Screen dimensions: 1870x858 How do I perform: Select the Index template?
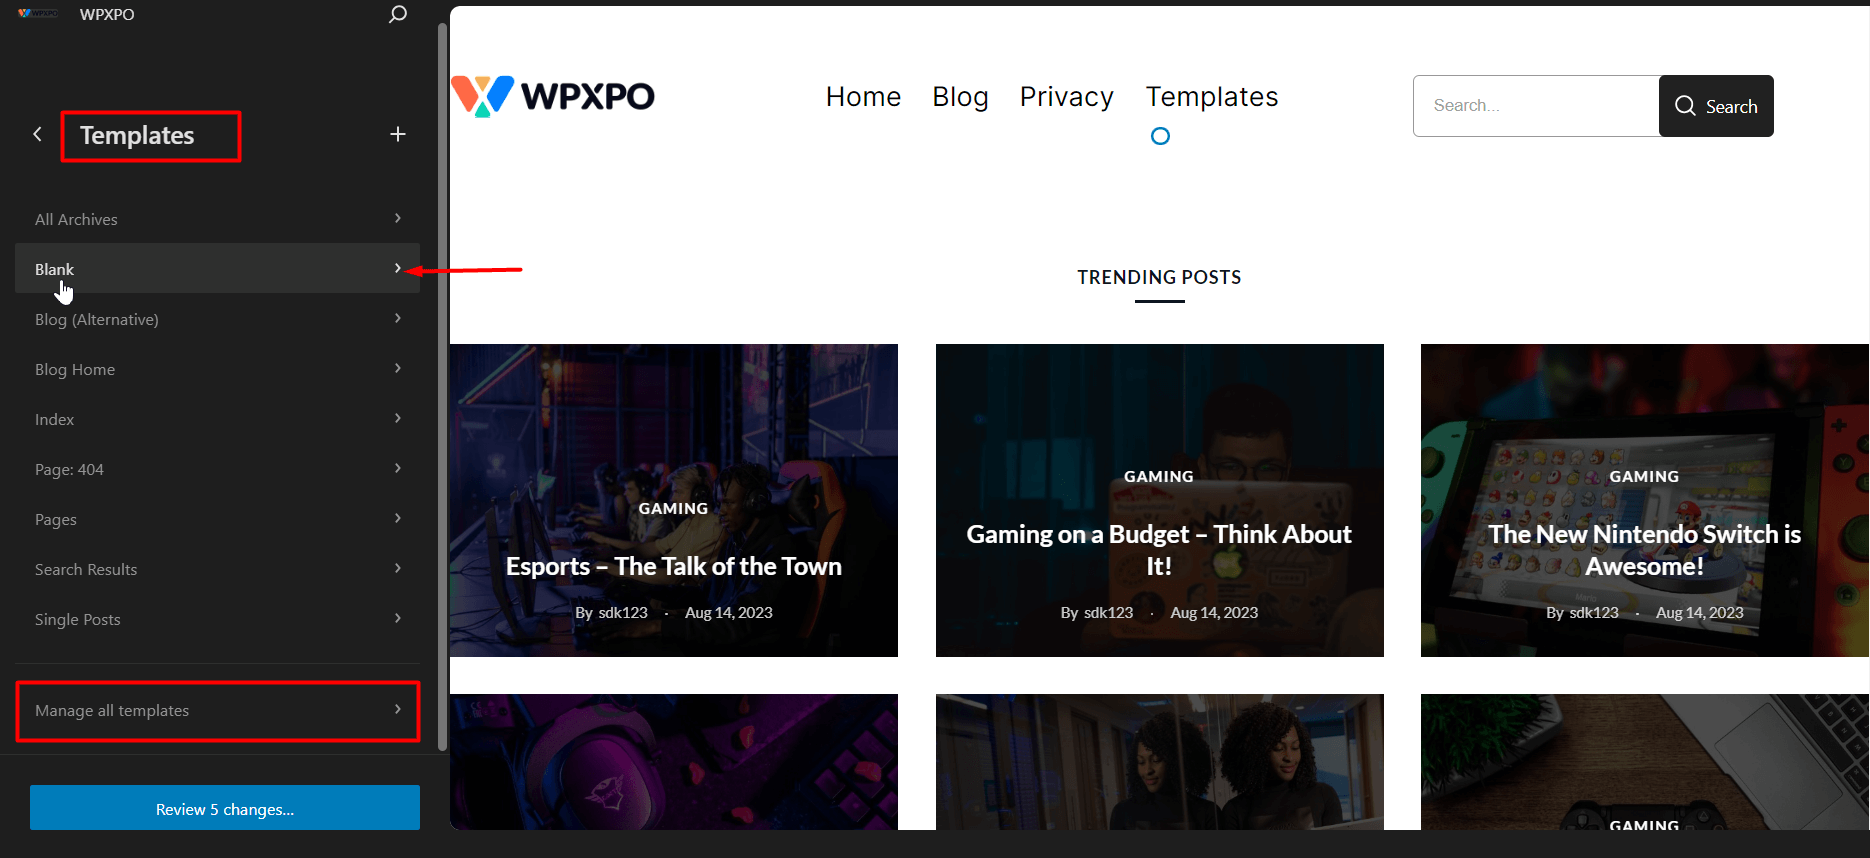[217, 419]
